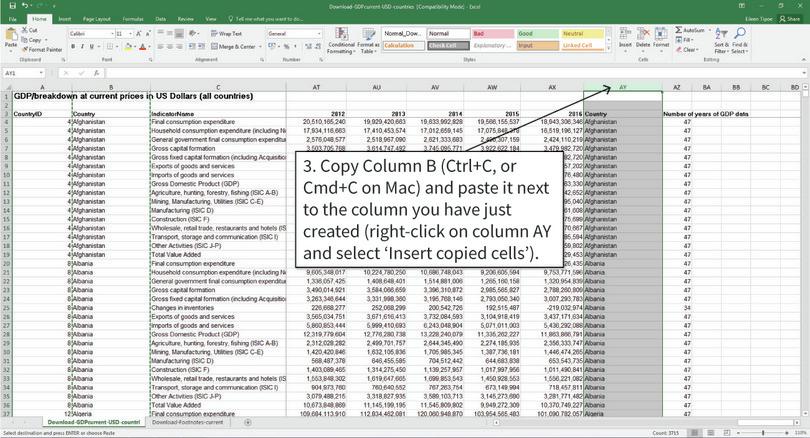The height and width of the screenshot is (438, 810).
Task: Activate the Format Painter brush
Action: (x=41, y=50)
